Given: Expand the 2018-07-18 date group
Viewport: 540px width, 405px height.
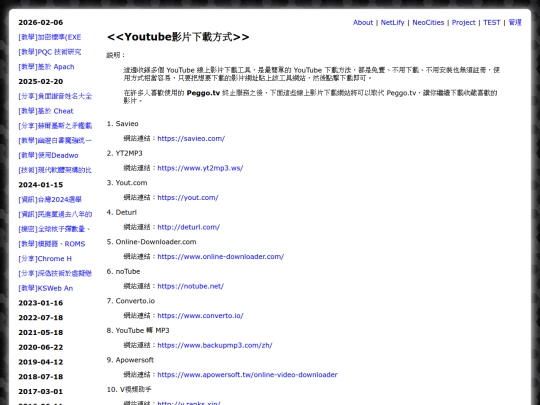Looking at the screenshot, I should tap(41, 377).
